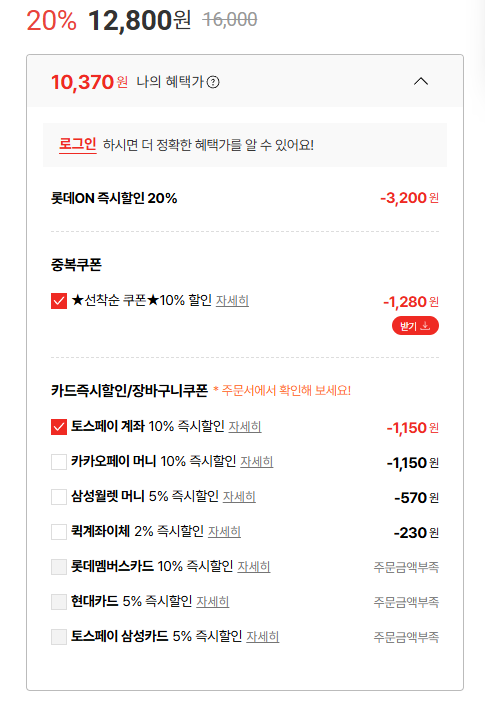Collapse the 나의 혜택가 benefits panel chevron
Screen dimensions: 485x703
(420, 82)
